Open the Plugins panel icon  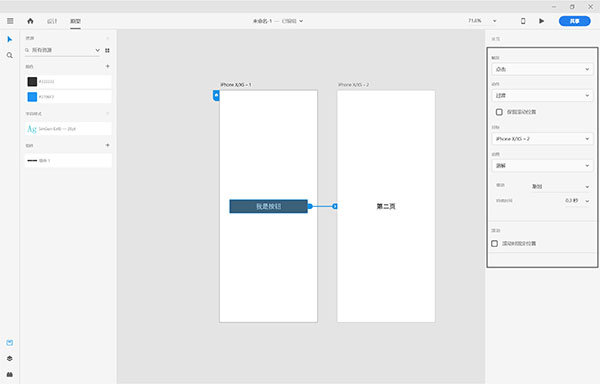click(10, 374)
